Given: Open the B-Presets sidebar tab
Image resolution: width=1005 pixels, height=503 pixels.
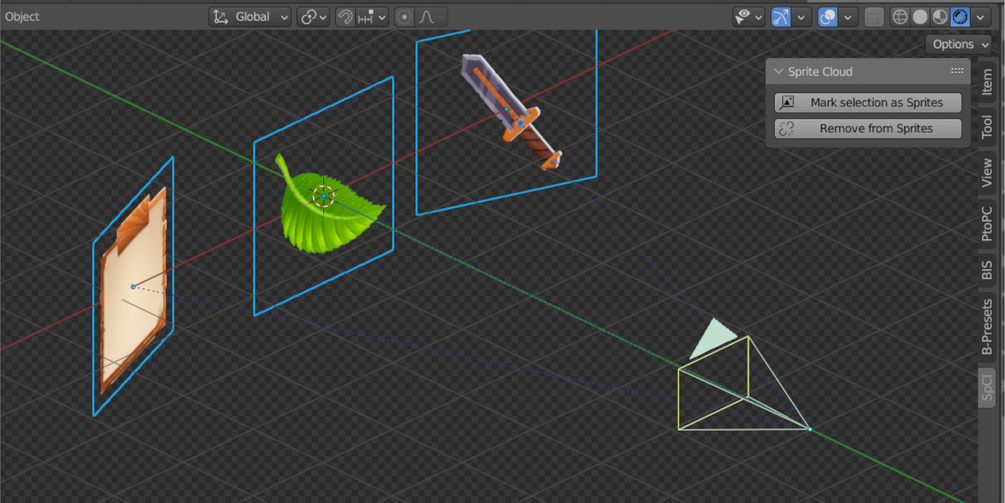Looking at the screenshot, I should pos(987,327).
